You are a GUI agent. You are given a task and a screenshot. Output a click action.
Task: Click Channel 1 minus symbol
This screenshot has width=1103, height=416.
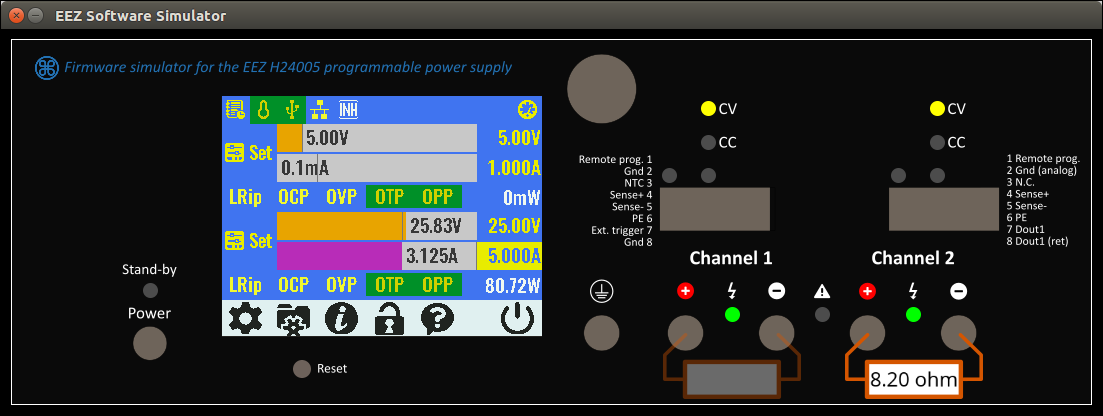click(777, 291)
